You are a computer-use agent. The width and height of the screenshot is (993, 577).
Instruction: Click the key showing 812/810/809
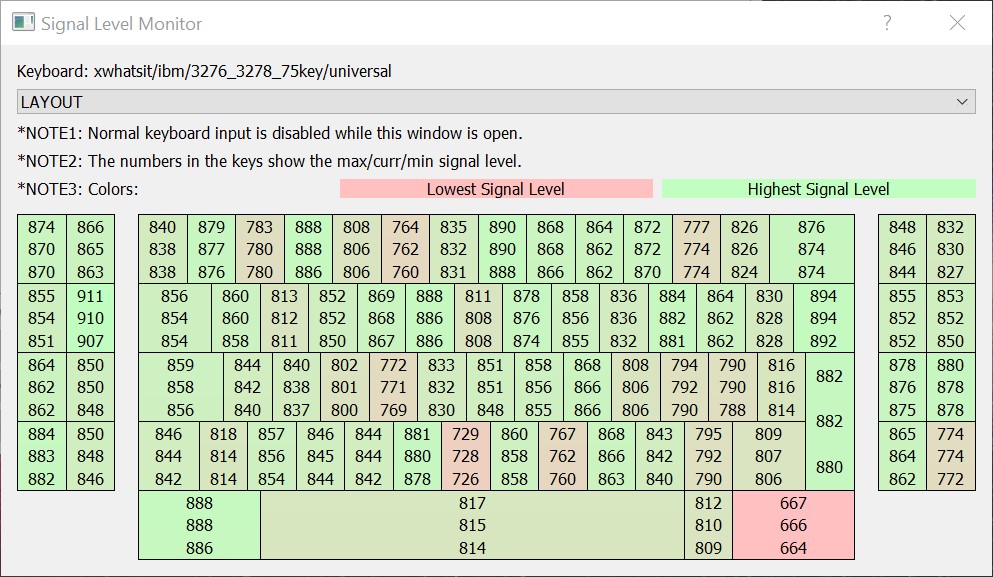[x=710, y=525]
